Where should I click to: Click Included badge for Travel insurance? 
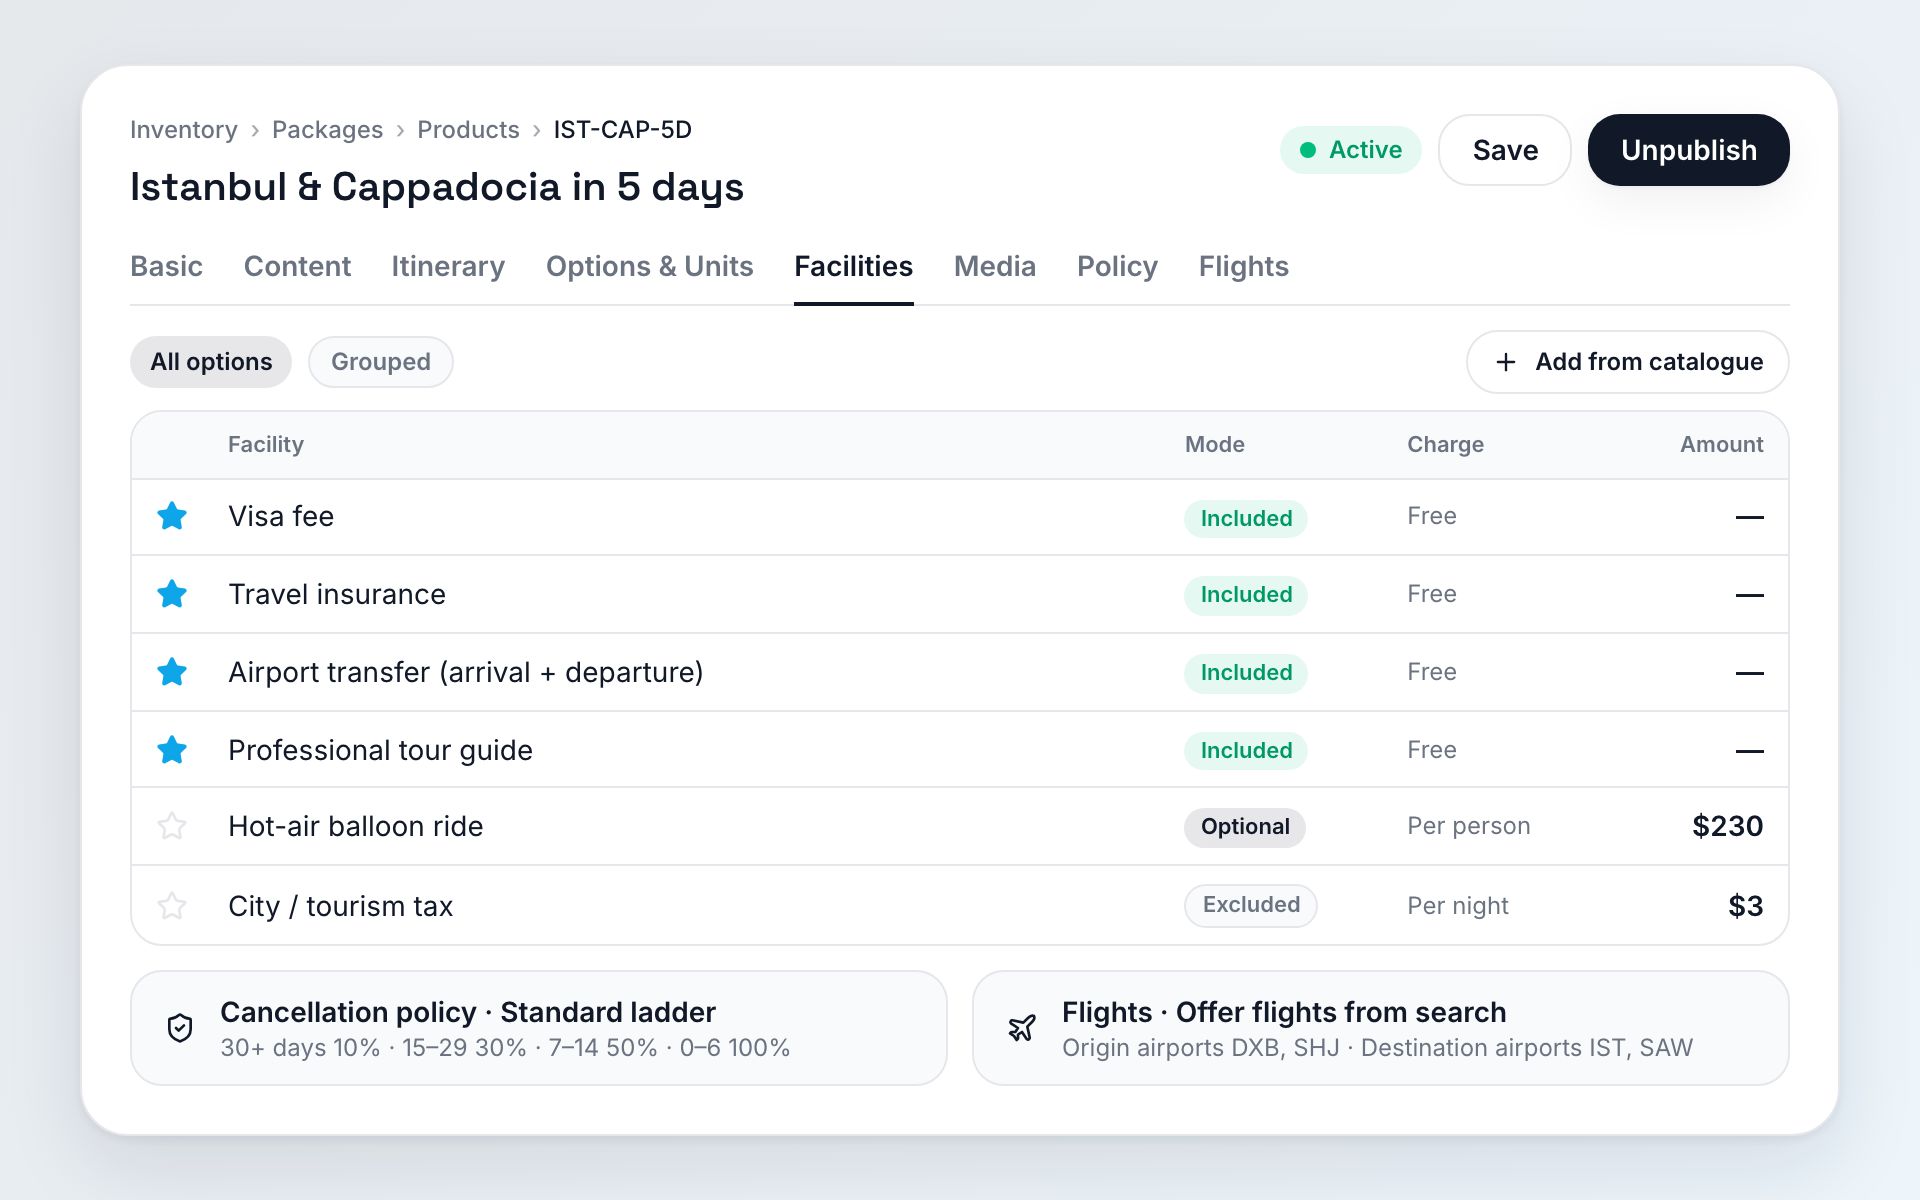(x=1246, y=595)
